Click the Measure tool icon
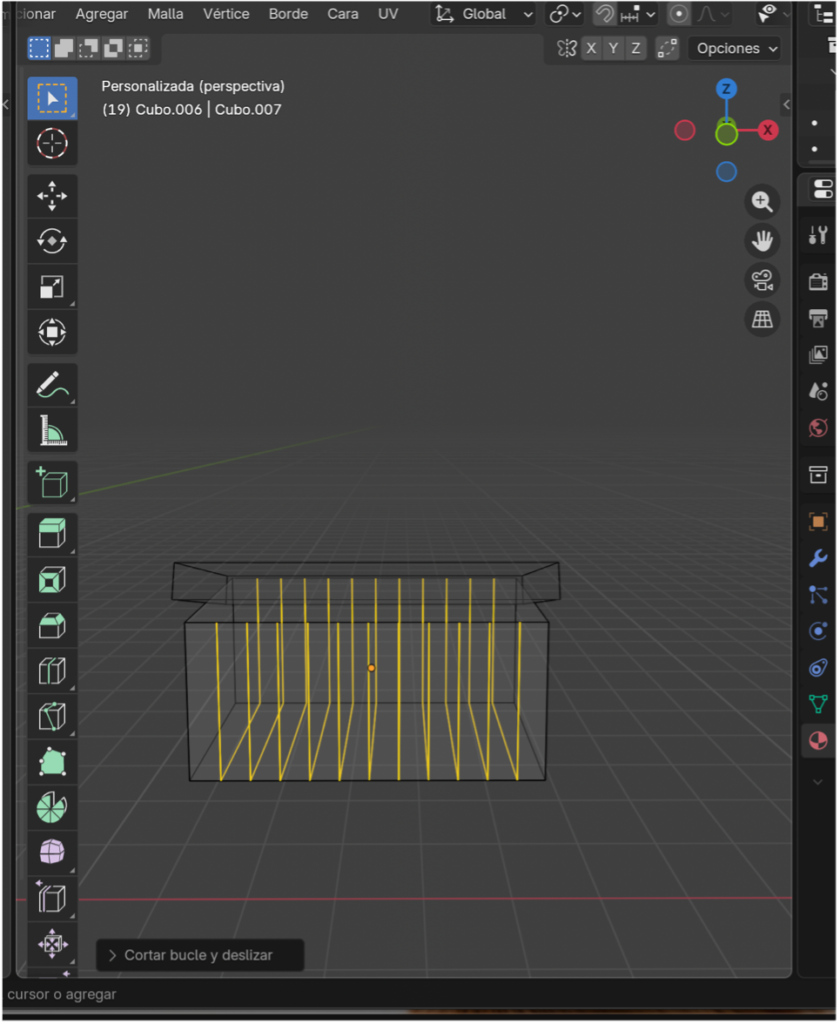The height and width of the screenshot is (1024, 840). click(52, 431)
